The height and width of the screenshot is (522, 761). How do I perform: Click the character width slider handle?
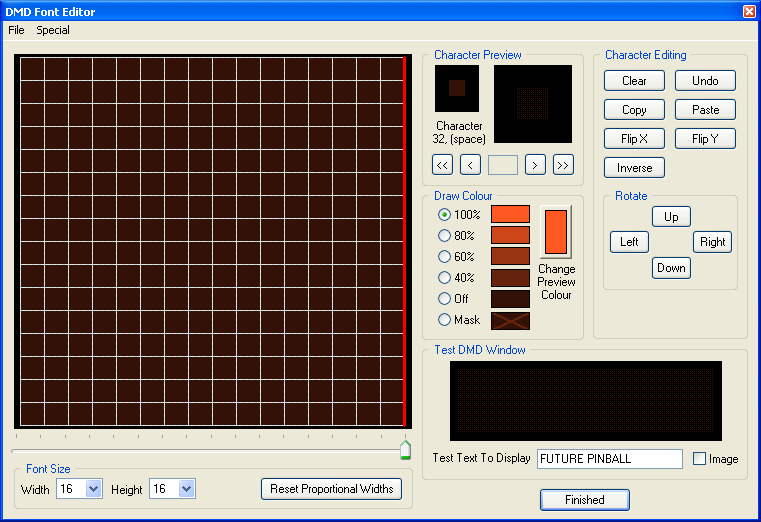pyautogui.click(x=405, y=450)
